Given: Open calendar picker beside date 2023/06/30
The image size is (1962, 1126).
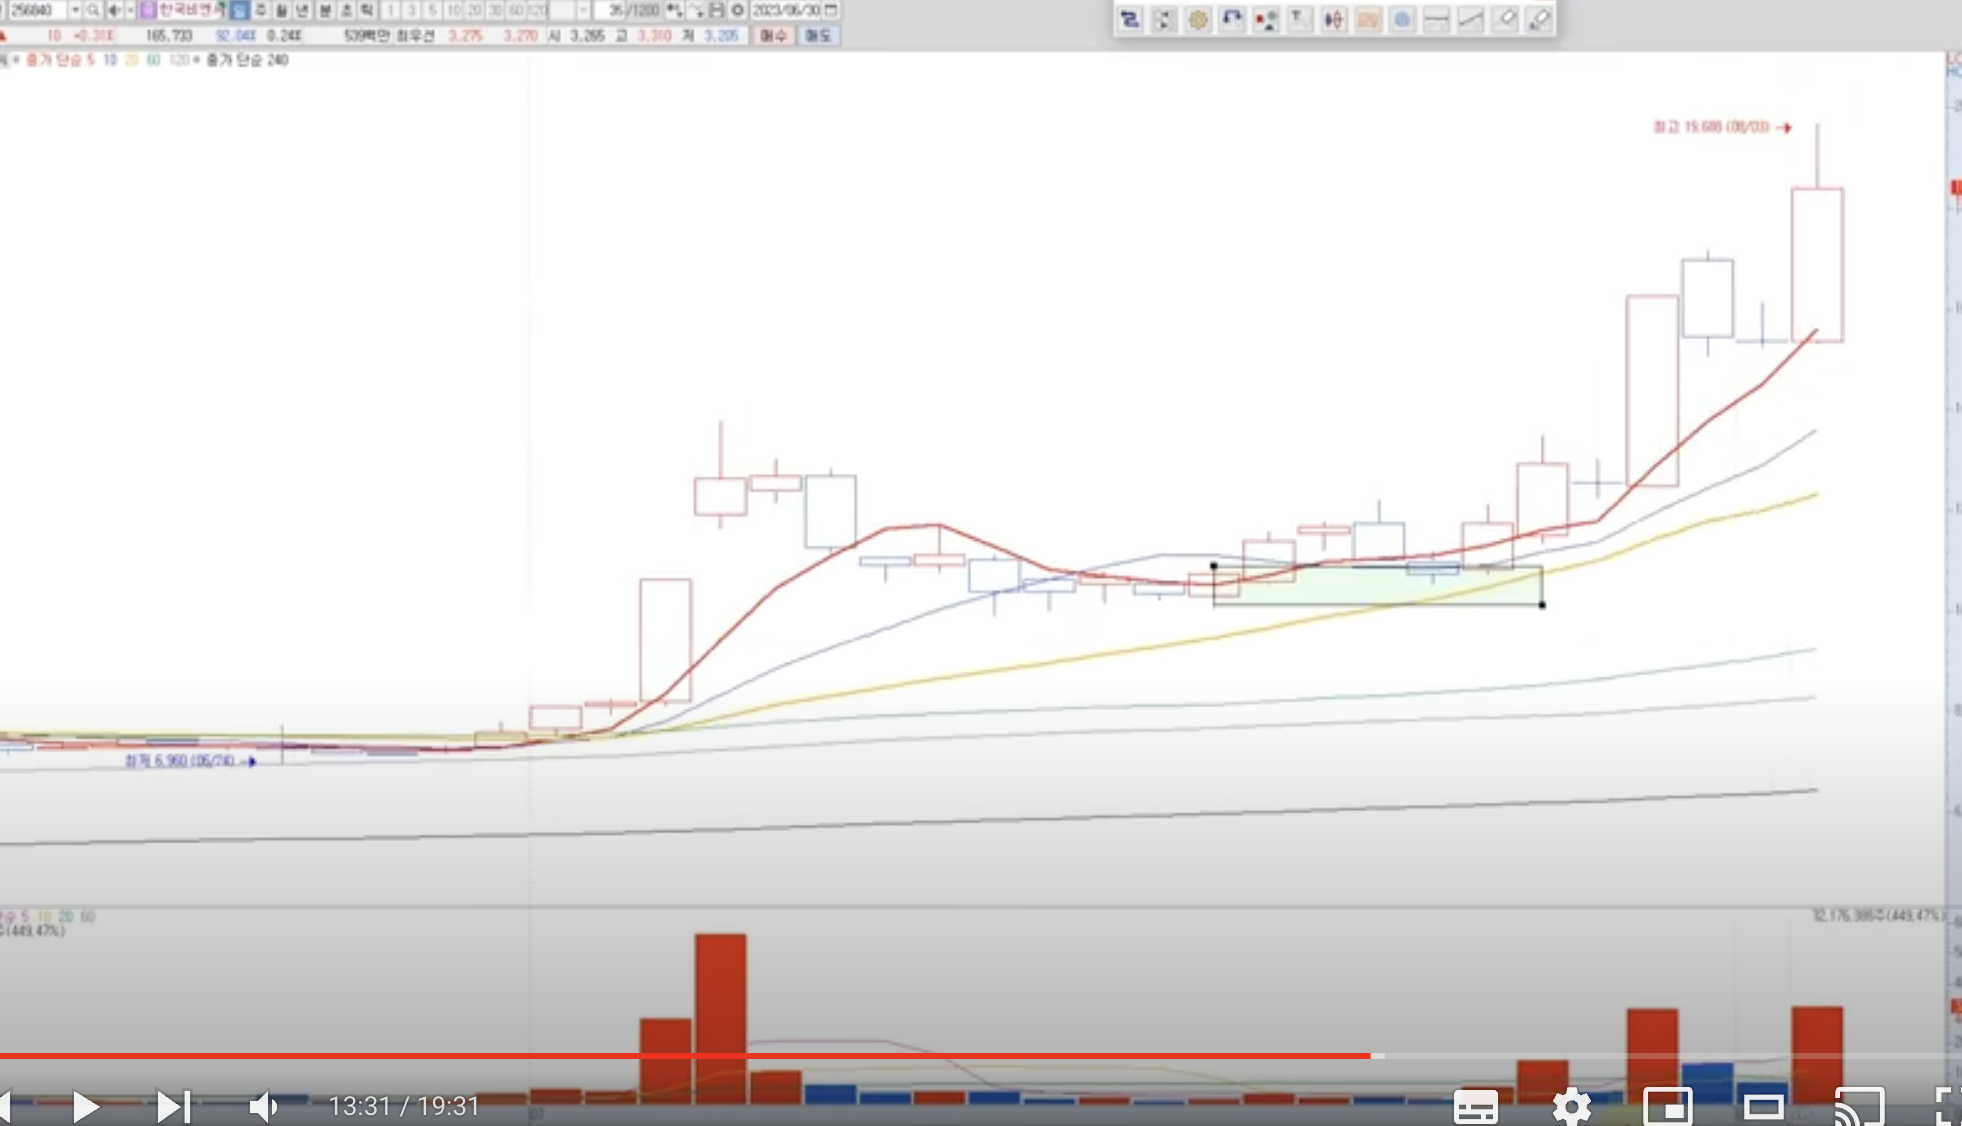Looking at the screenshot, I should point(831,10).
